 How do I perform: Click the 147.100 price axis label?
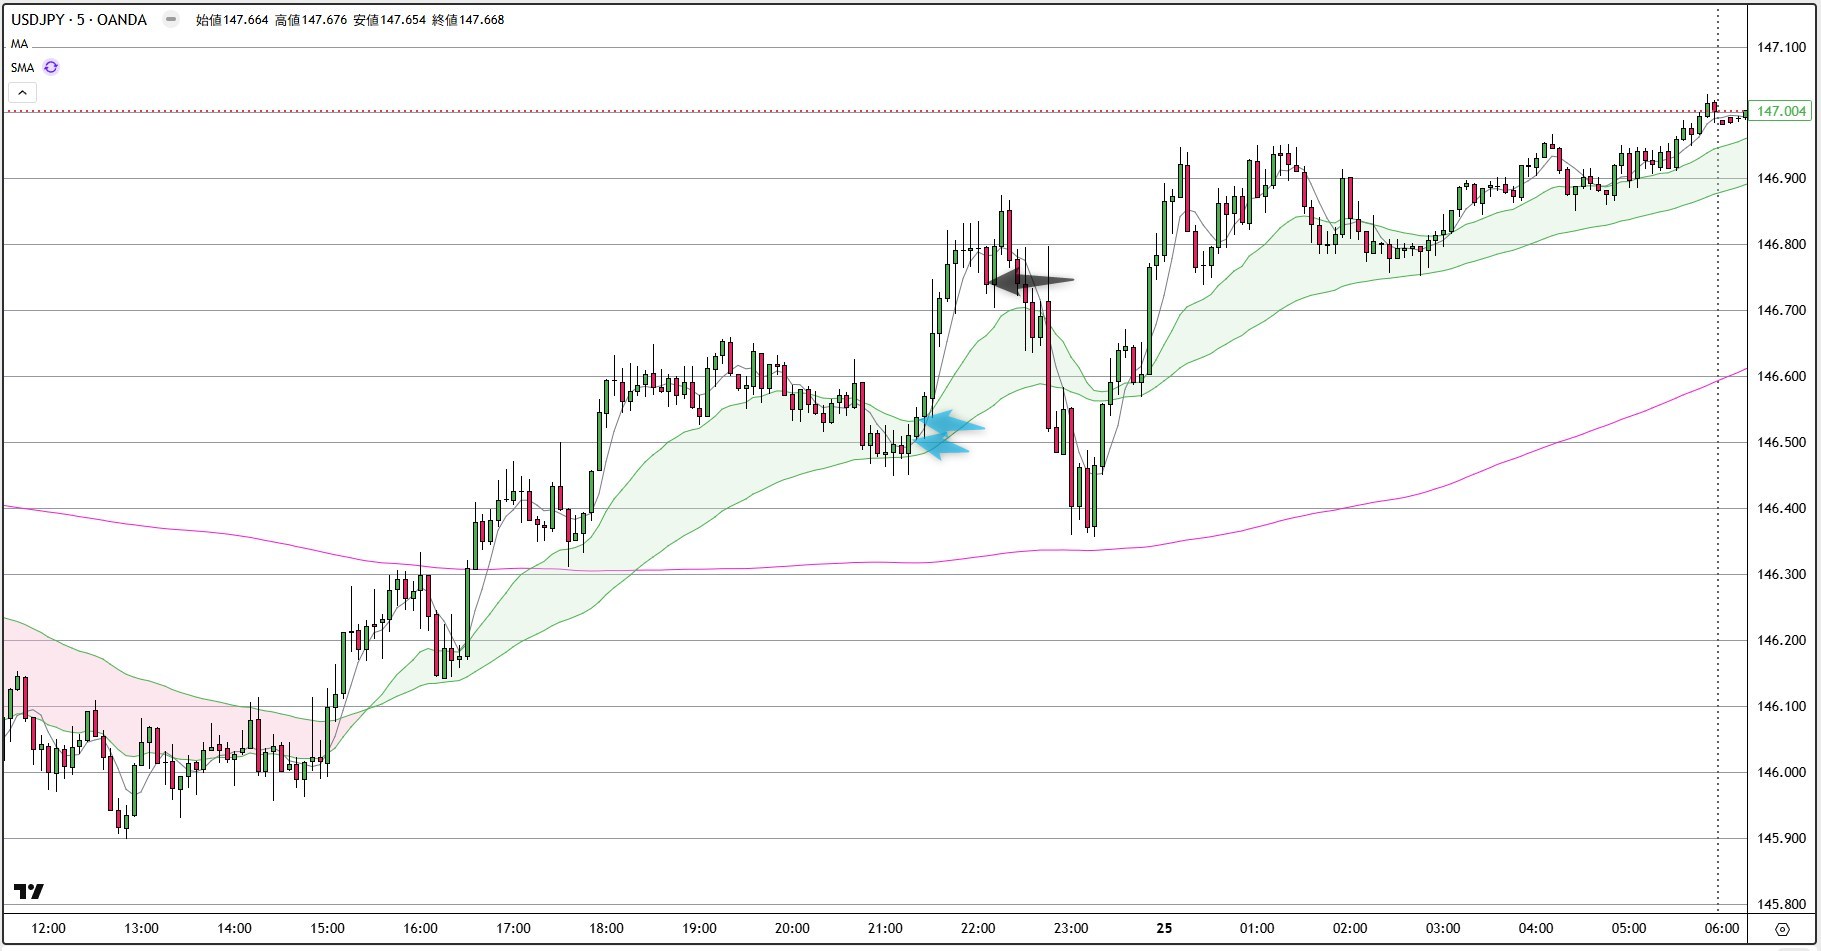tap(1782, 47)
